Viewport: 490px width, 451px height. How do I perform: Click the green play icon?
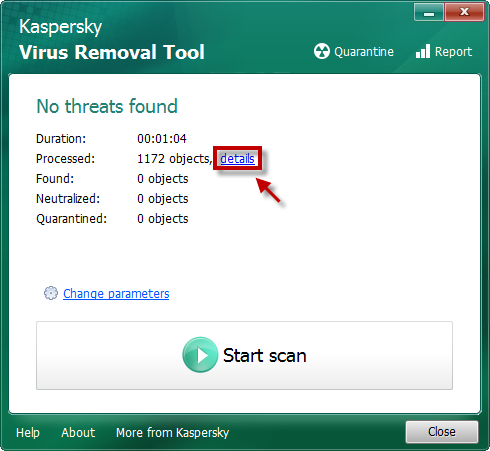pyautogui.click(x=200, y=355)
